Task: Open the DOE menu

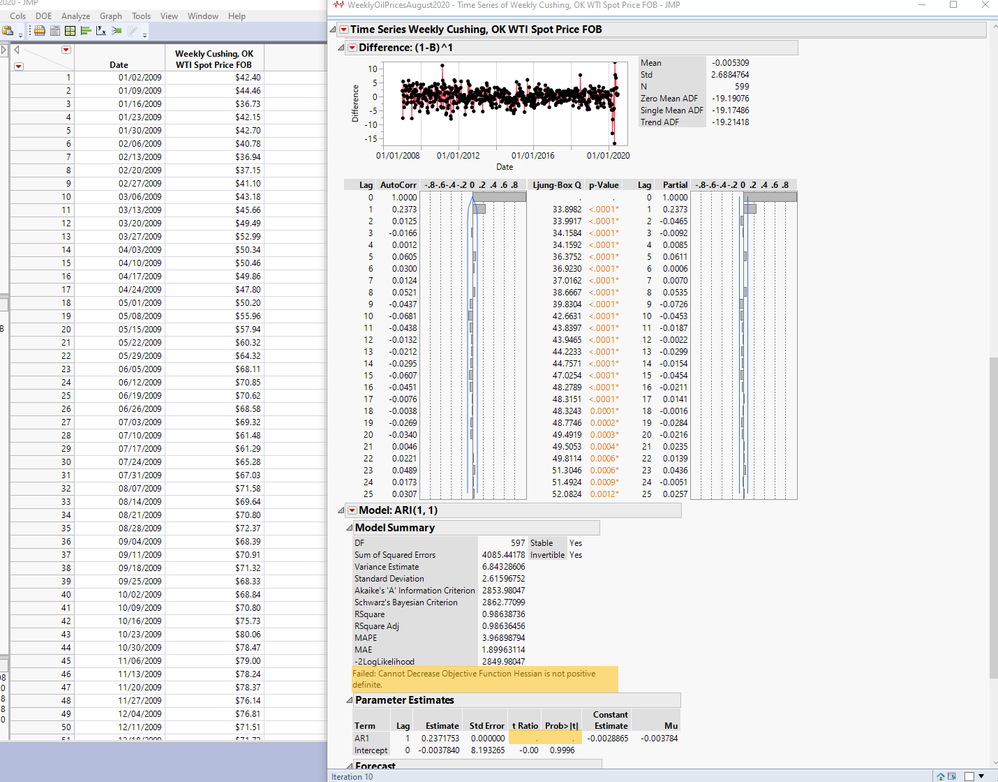Action: [x=43, y=16]
